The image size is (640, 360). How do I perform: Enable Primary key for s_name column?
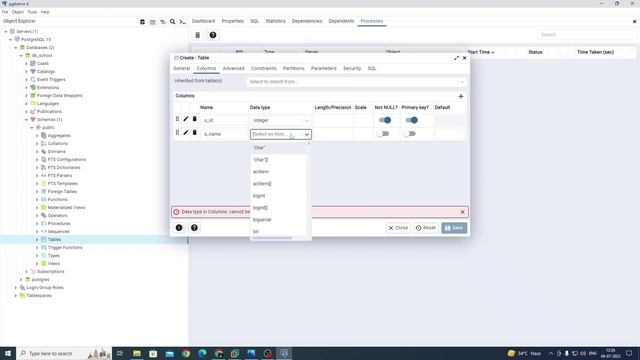coord(409,134)
